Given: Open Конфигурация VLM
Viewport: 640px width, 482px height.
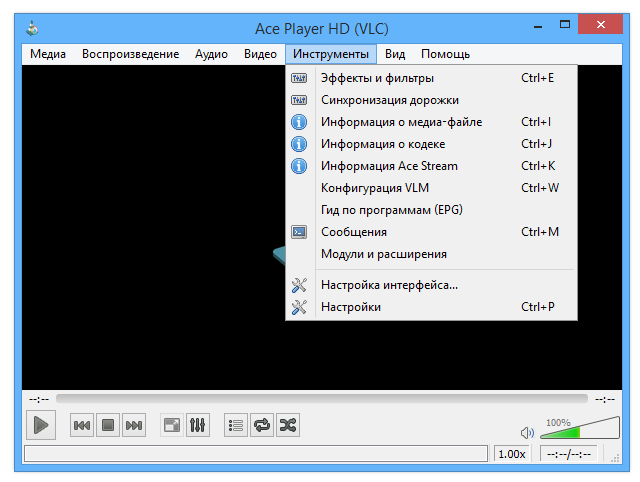Looking at the screenshot, I should point(431,188).
